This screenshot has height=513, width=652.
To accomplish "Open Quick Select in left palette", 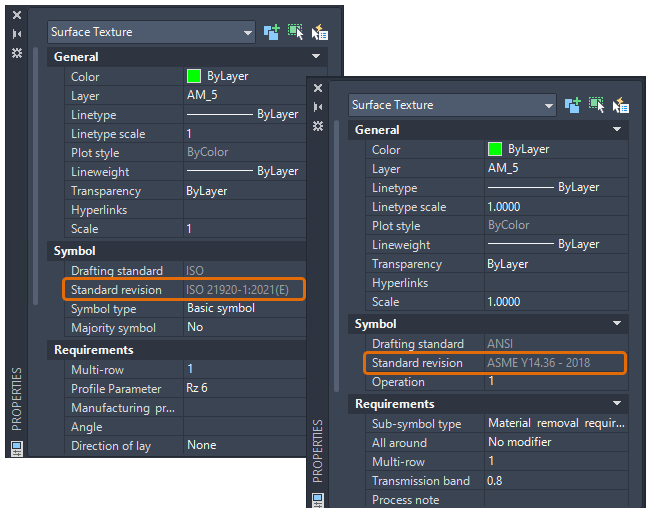I will coord(320,32).
